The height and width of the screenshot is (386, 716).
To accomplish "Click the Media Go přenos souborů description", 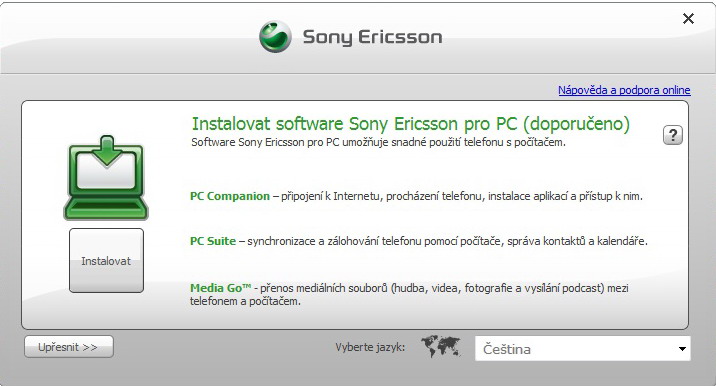I will (409, 295).
